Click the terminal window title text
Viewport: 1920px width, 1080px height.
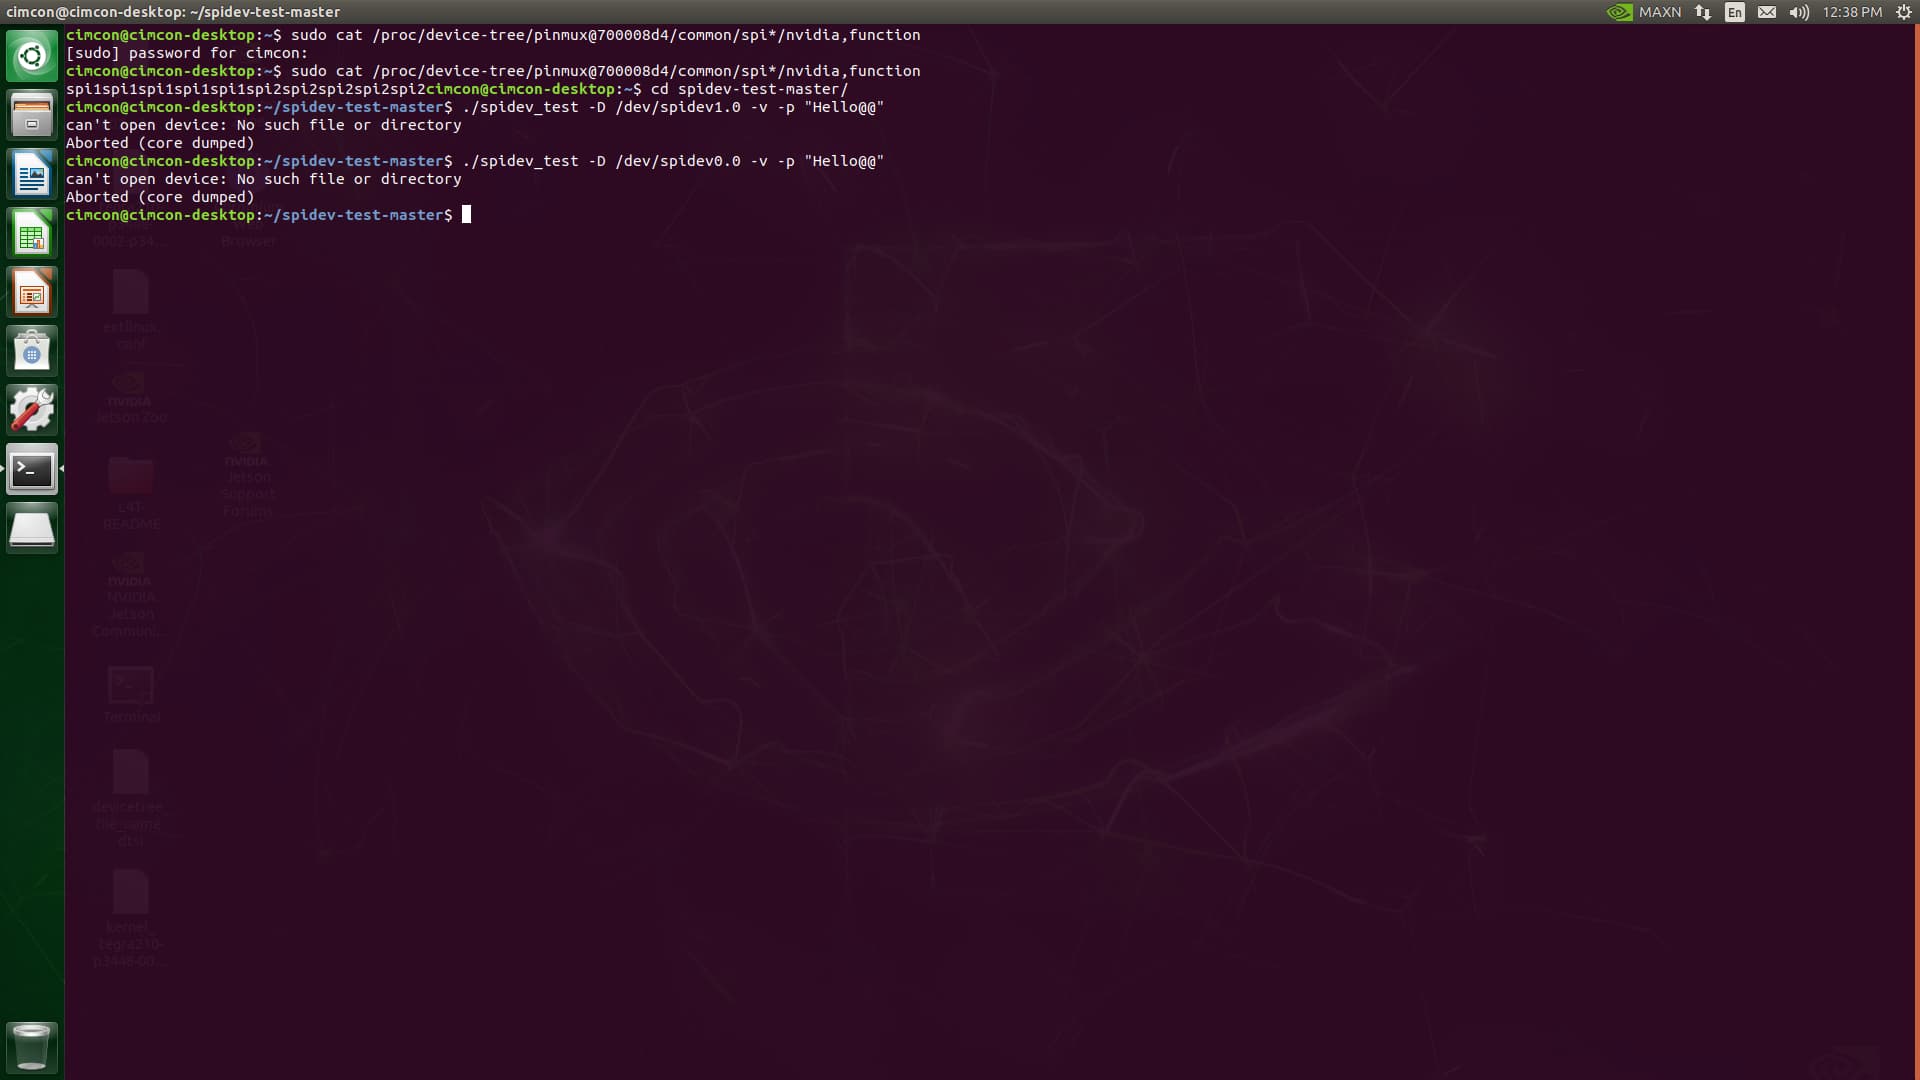pos(173,12)
